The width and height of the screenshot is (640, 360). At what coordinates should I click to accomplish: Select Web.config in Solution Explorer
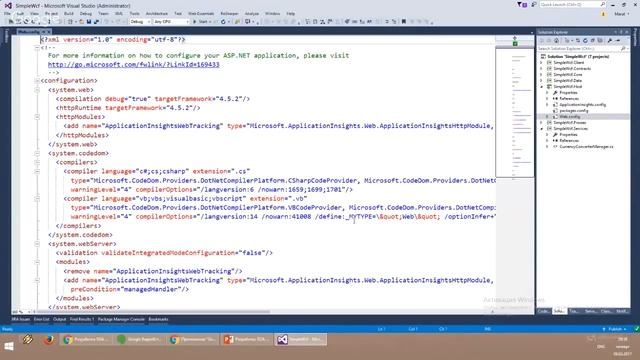pos(569,117)
